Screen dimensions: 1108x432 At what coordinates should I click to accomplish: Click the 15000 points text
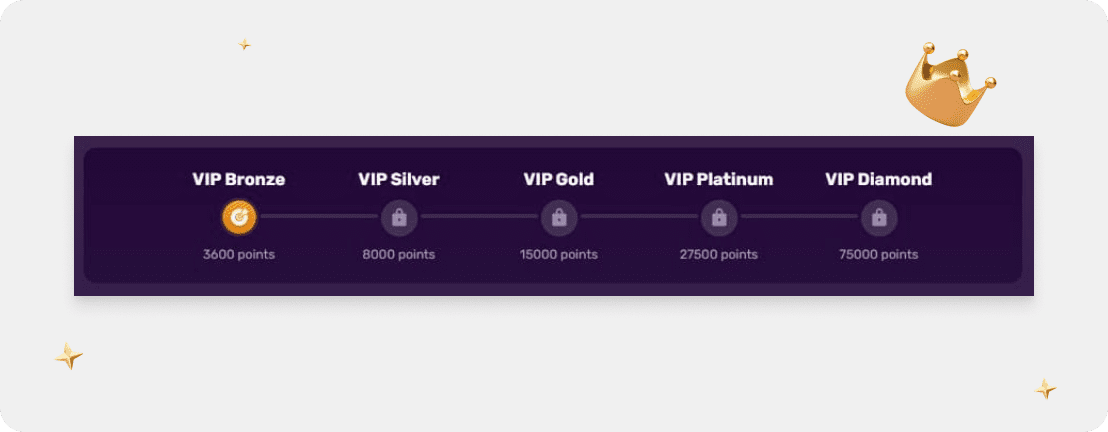559,254
